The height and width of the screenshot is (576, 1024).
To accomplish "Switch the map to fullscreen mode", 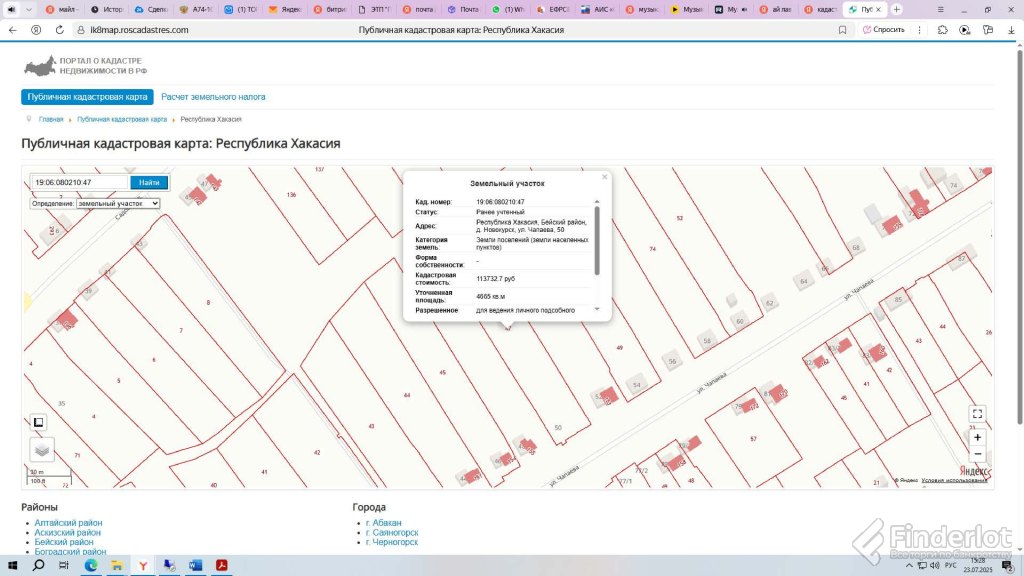I will click(x=977, y=414).
